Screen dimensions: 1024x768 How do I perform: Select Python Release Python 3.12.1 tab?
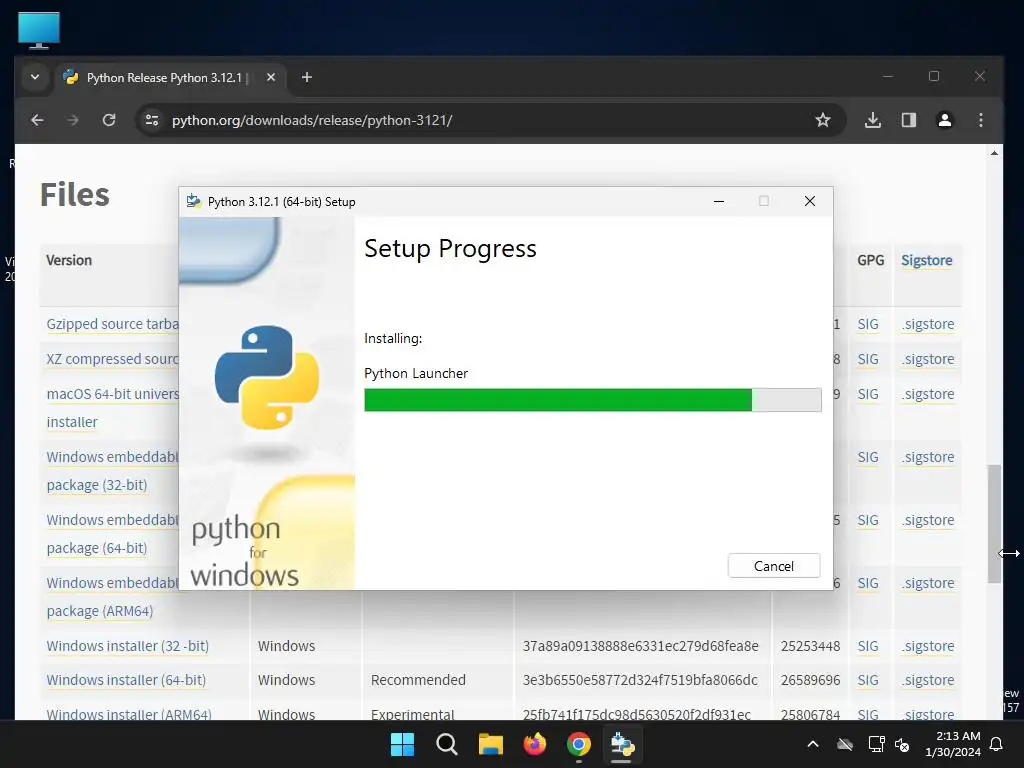tap(167, 78)
